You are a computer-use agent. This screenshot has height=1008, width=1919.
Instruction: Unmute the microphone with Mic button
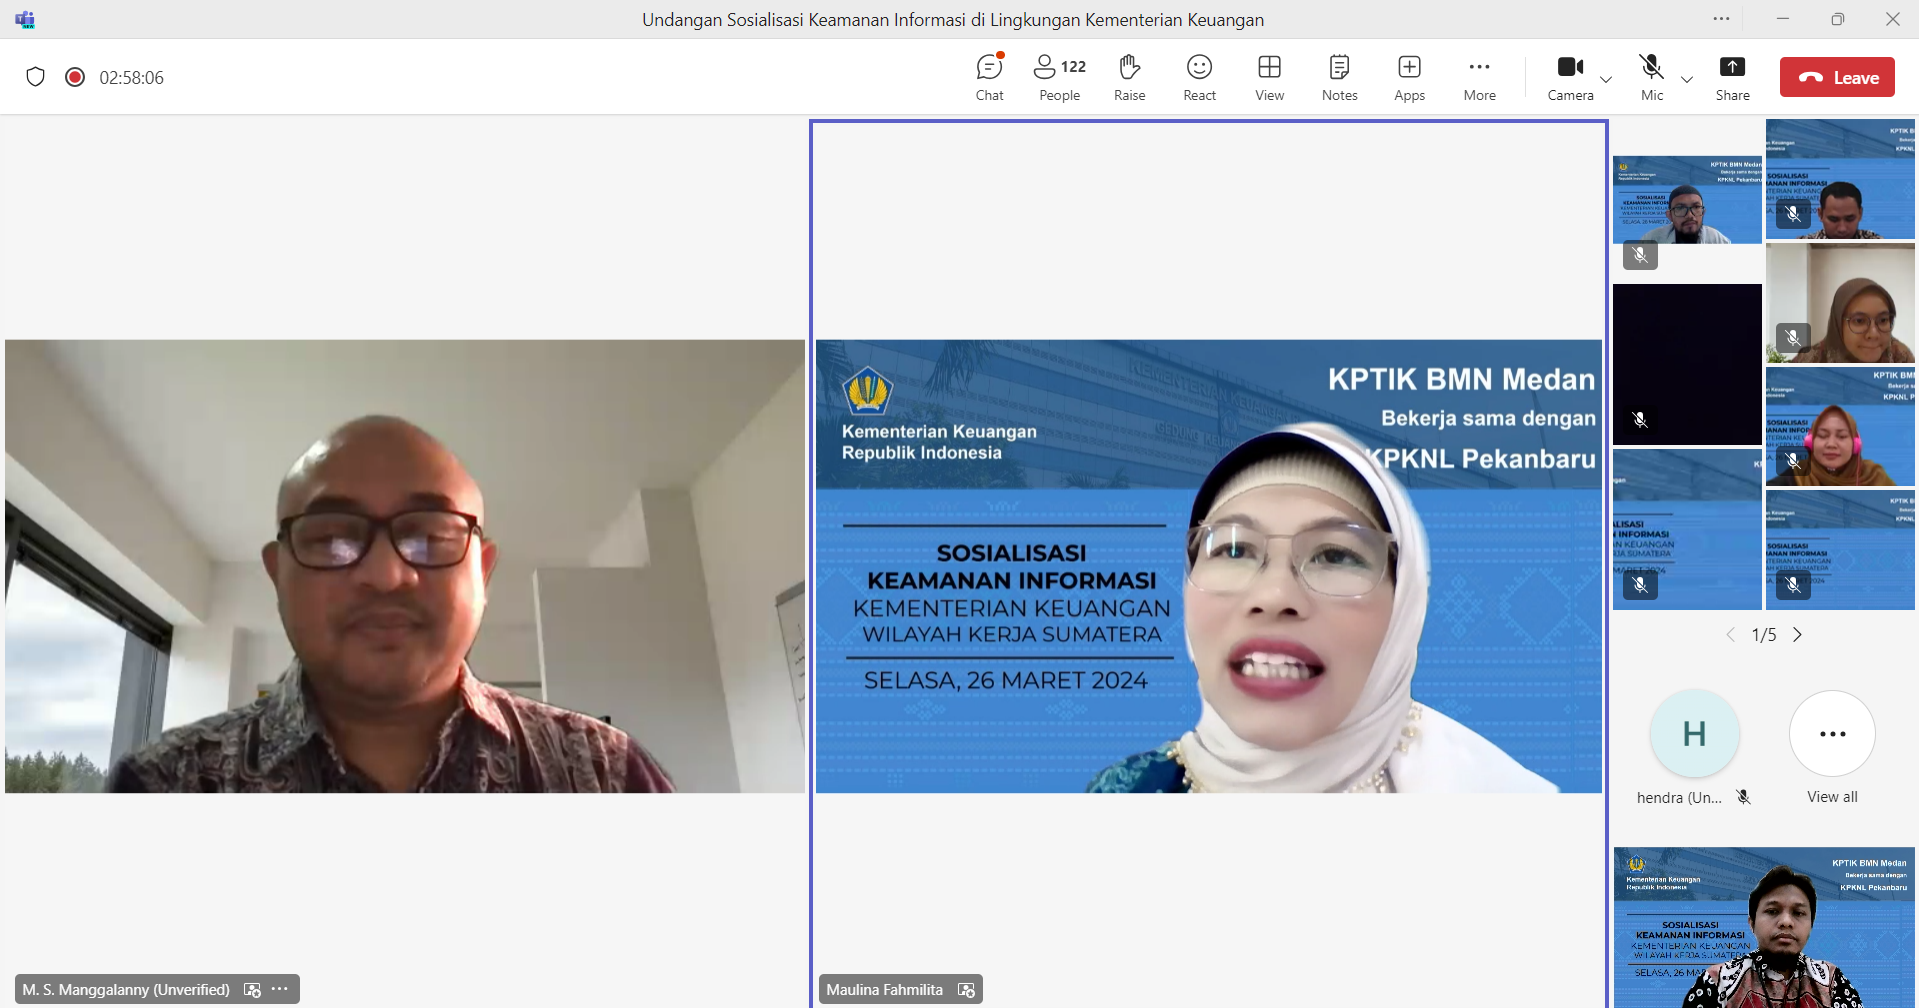1652,77
